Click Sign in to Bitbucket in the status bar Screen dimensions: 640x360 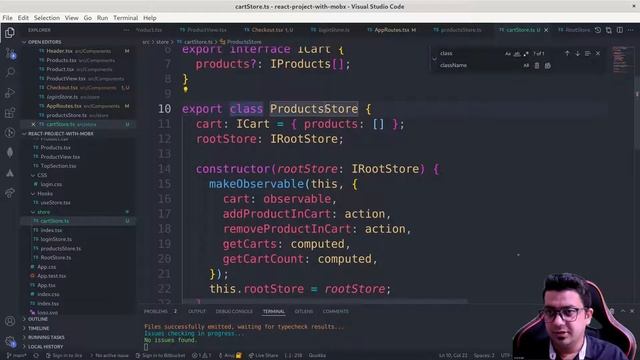click(160, 356)
